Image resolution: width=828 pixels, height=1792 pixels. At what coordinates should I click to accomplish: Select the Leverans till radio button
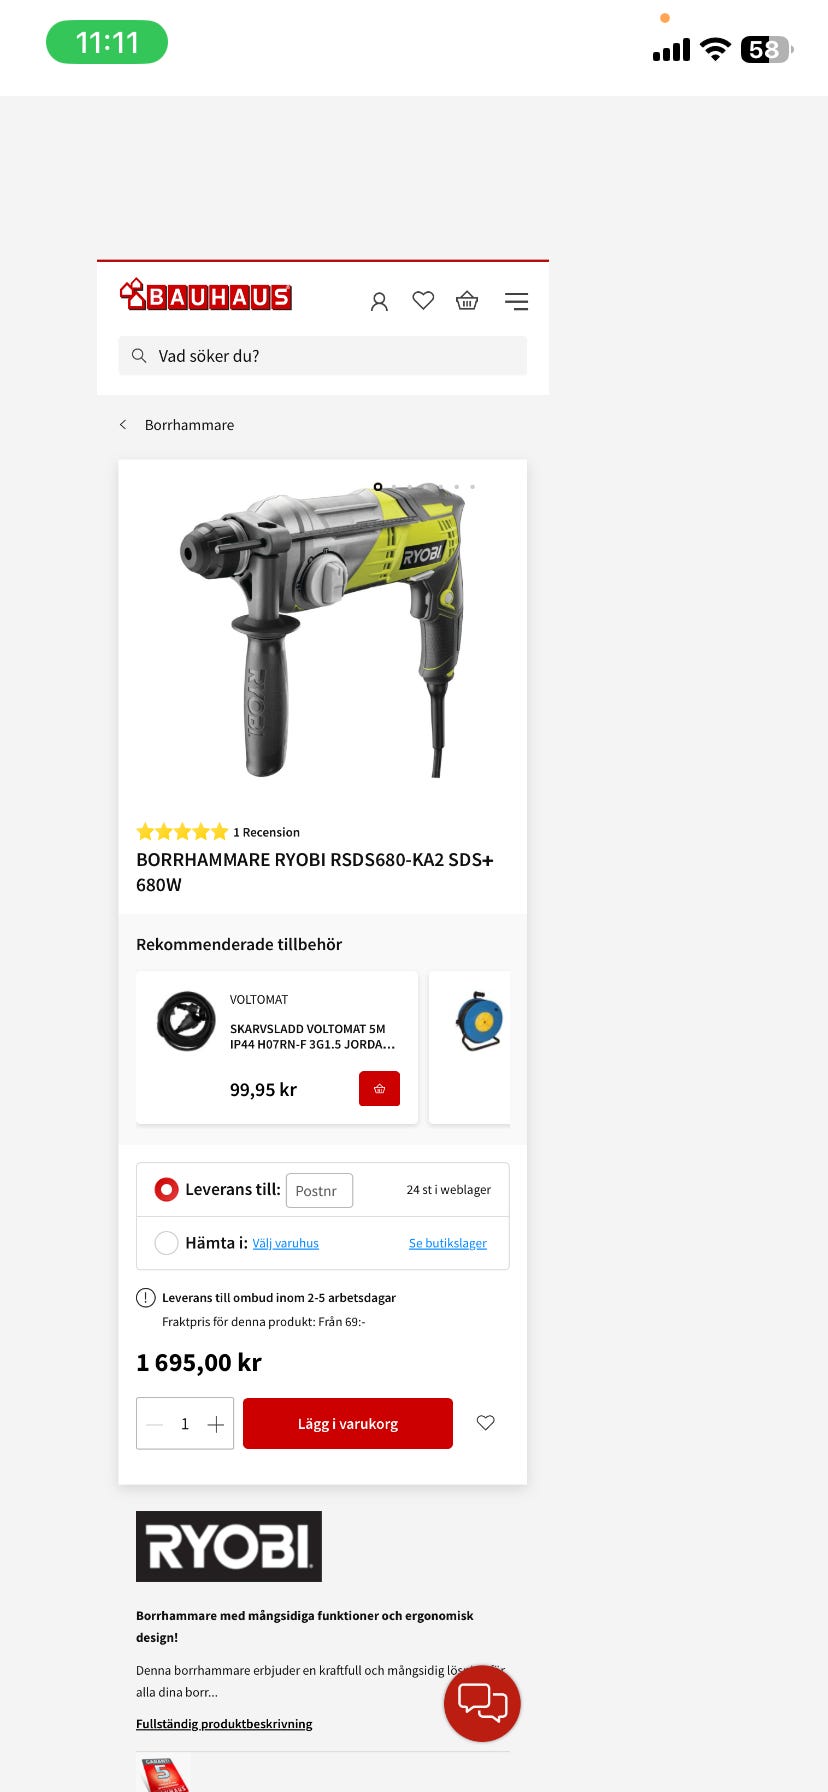tap(166, 1189)
